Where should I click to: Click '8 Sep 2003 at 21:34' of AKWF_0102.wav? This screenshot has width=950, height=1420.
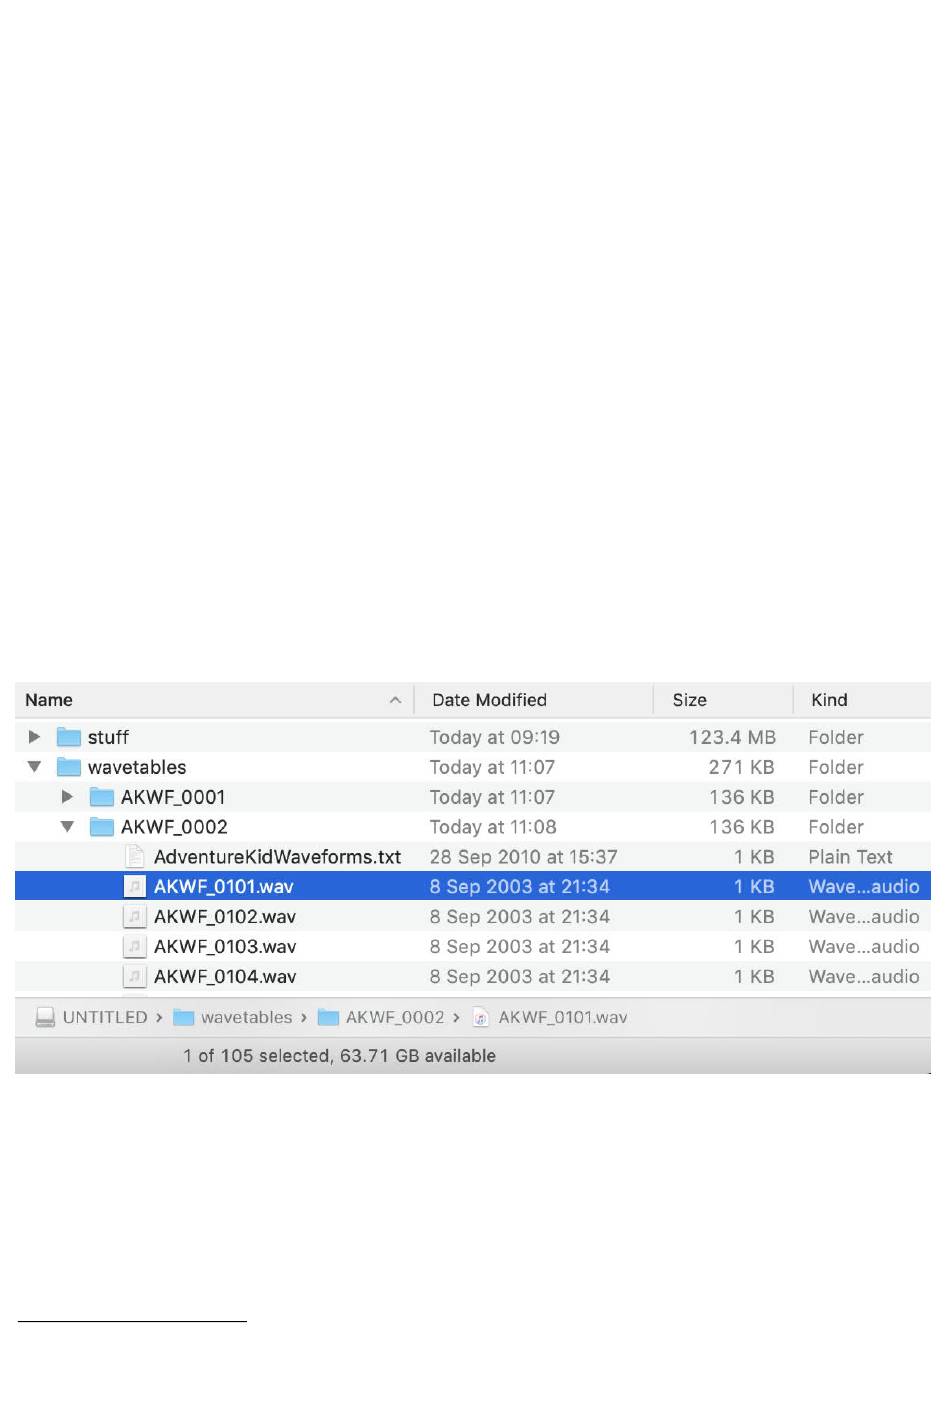520,916
